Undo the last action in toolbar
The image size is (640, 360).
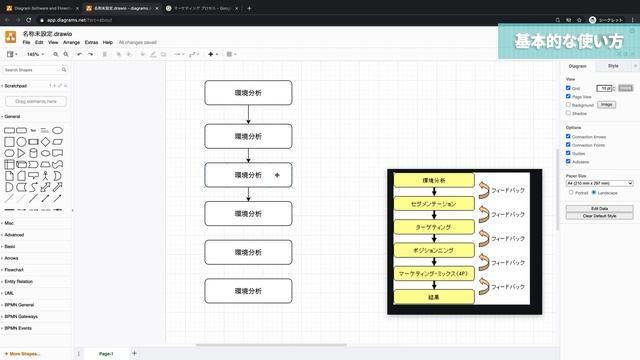[80, 54]
